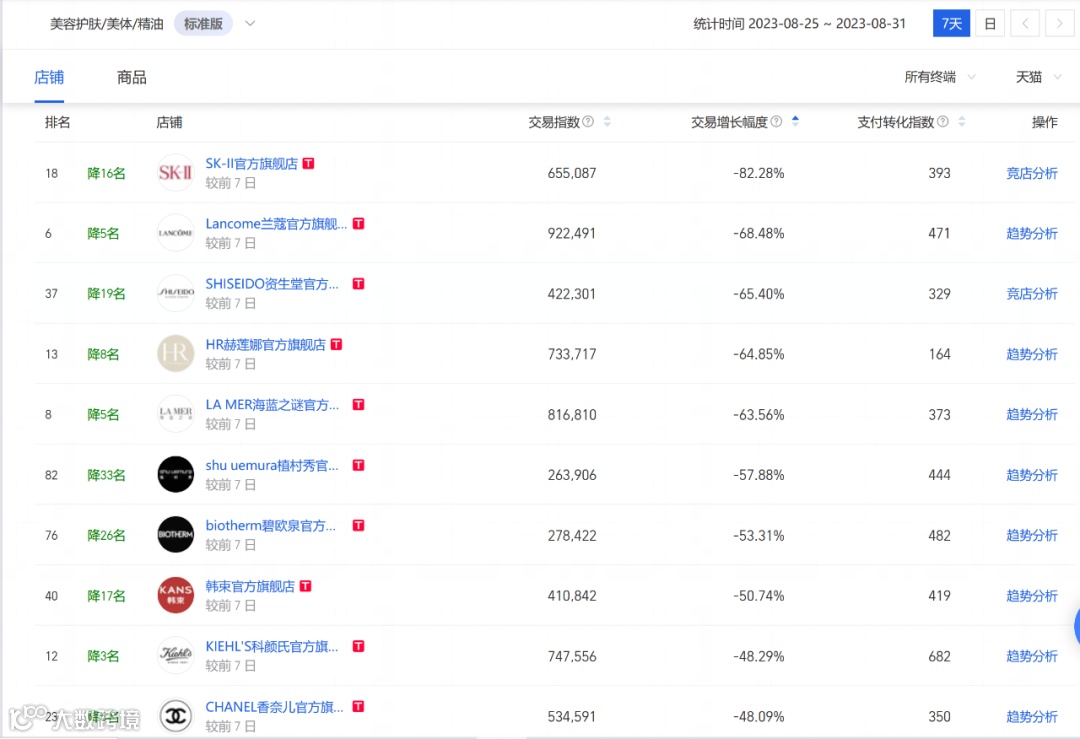Open Lancome兰蔻官方旗舰 store link
The image size is (1080, 739).
(x=276, y=223)
